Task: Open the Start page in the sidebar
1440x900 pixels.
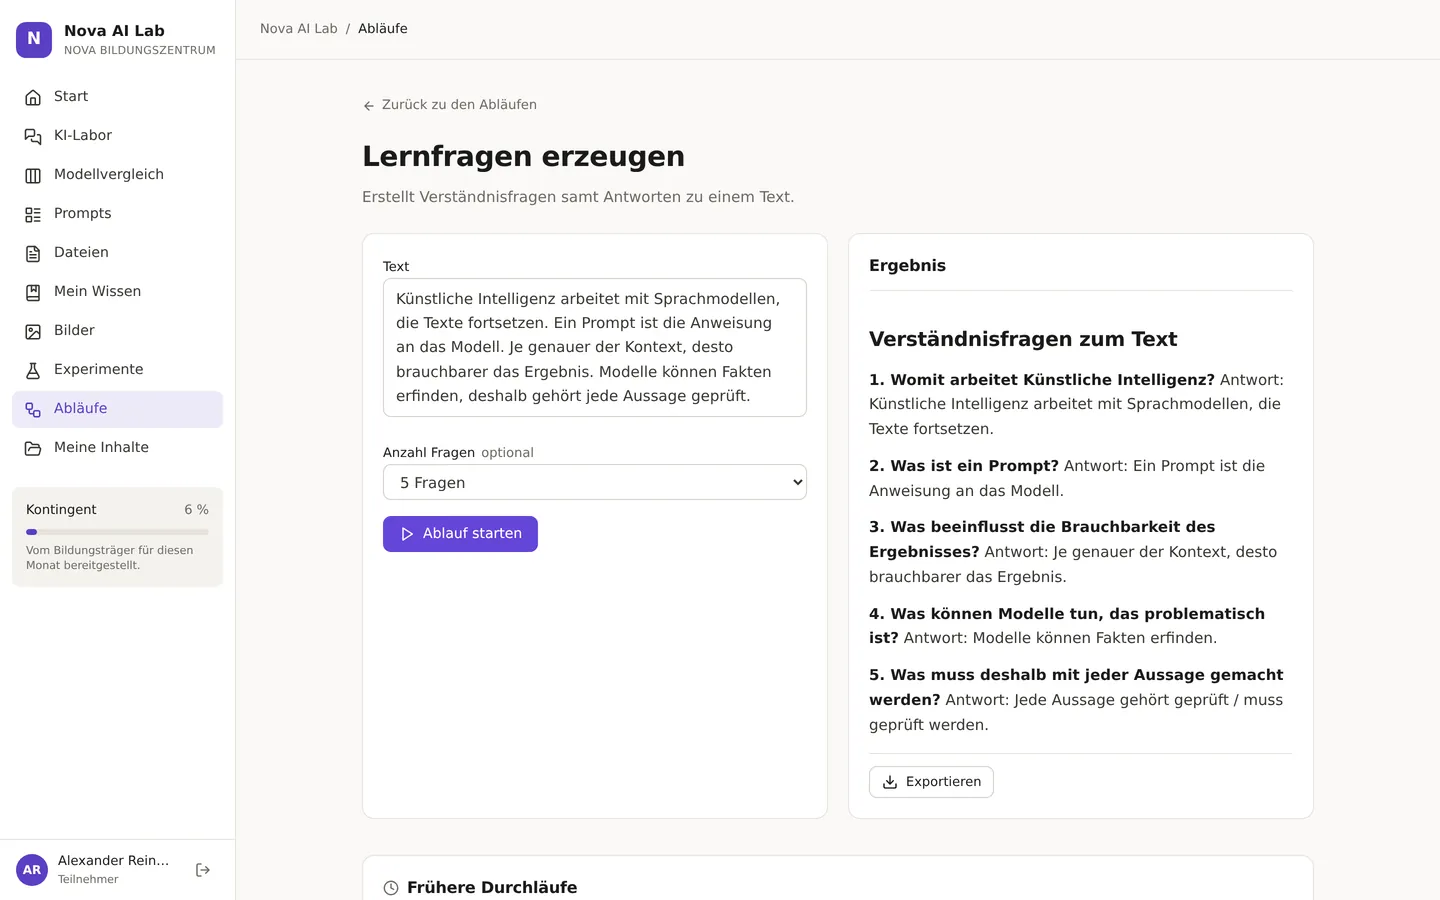Action: click(x=117, y=97)
